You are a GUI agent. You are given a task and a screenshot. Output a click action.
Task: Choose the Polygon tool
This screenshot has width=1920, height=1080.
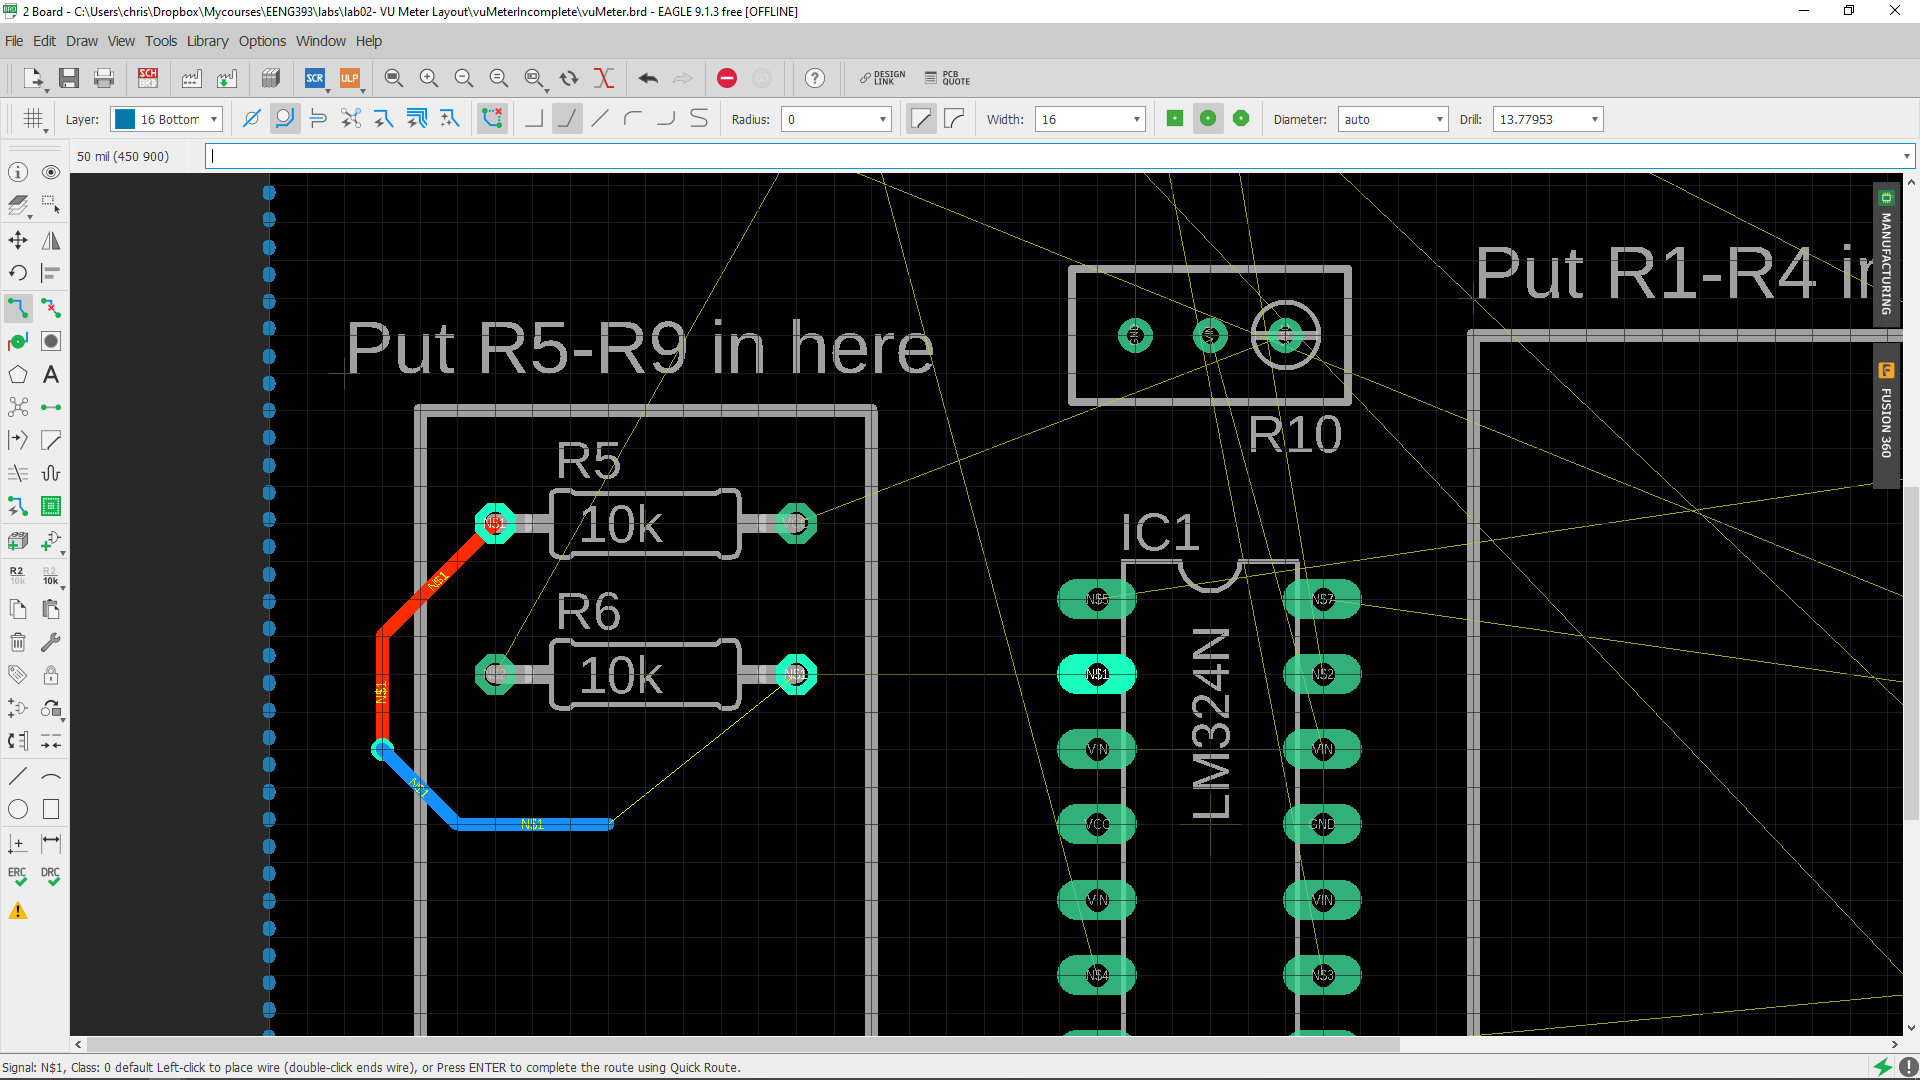[18, 374]
